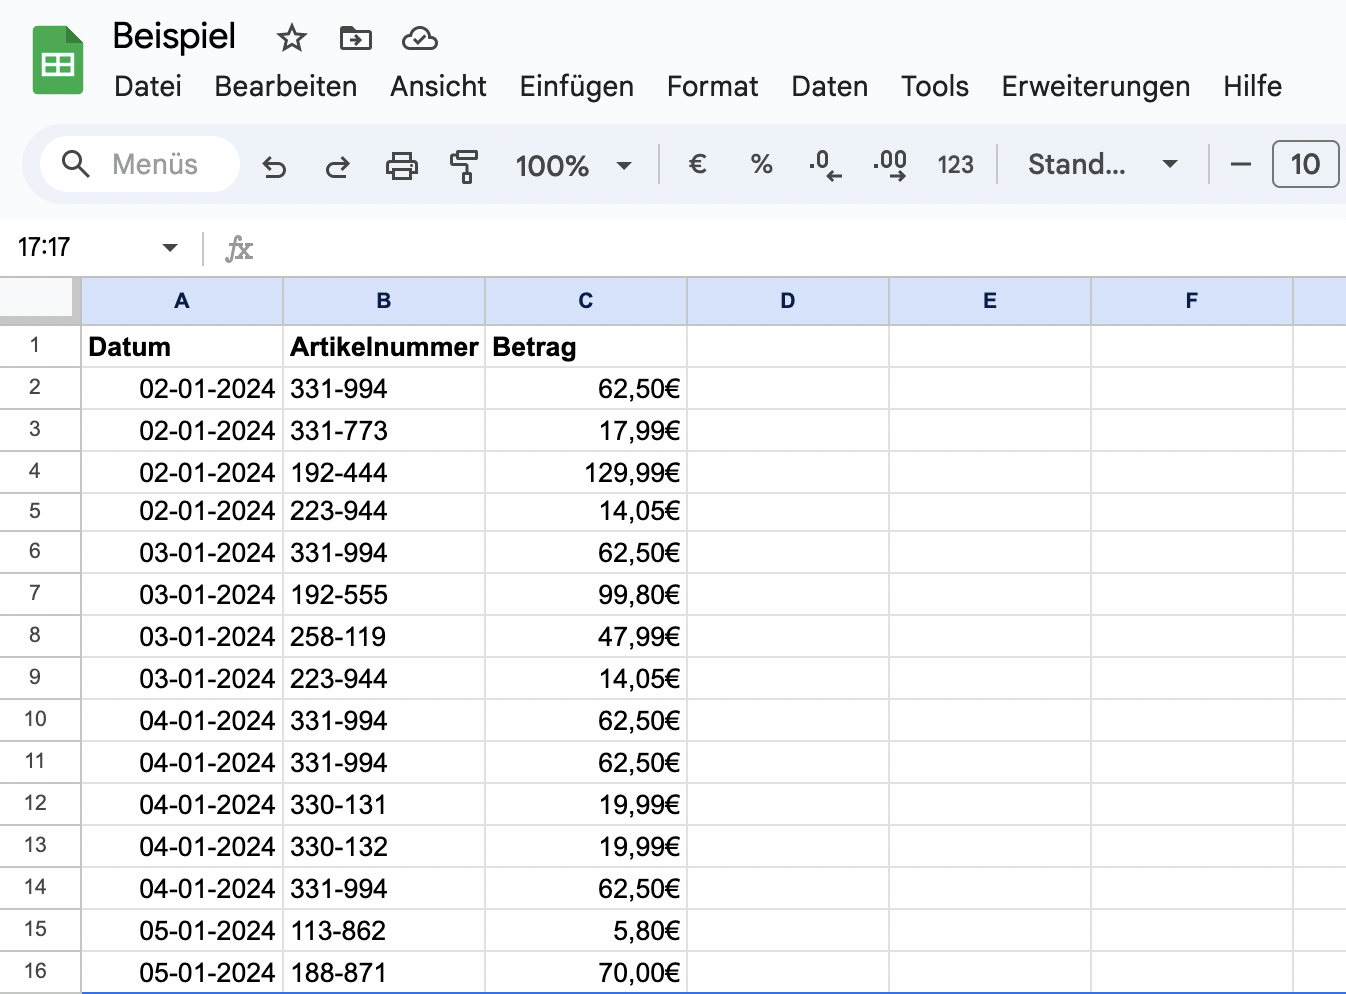Viewport: 1346px width, 994px height.
Task: Select all cells via corner box
Action: click(x=38, y=300)
